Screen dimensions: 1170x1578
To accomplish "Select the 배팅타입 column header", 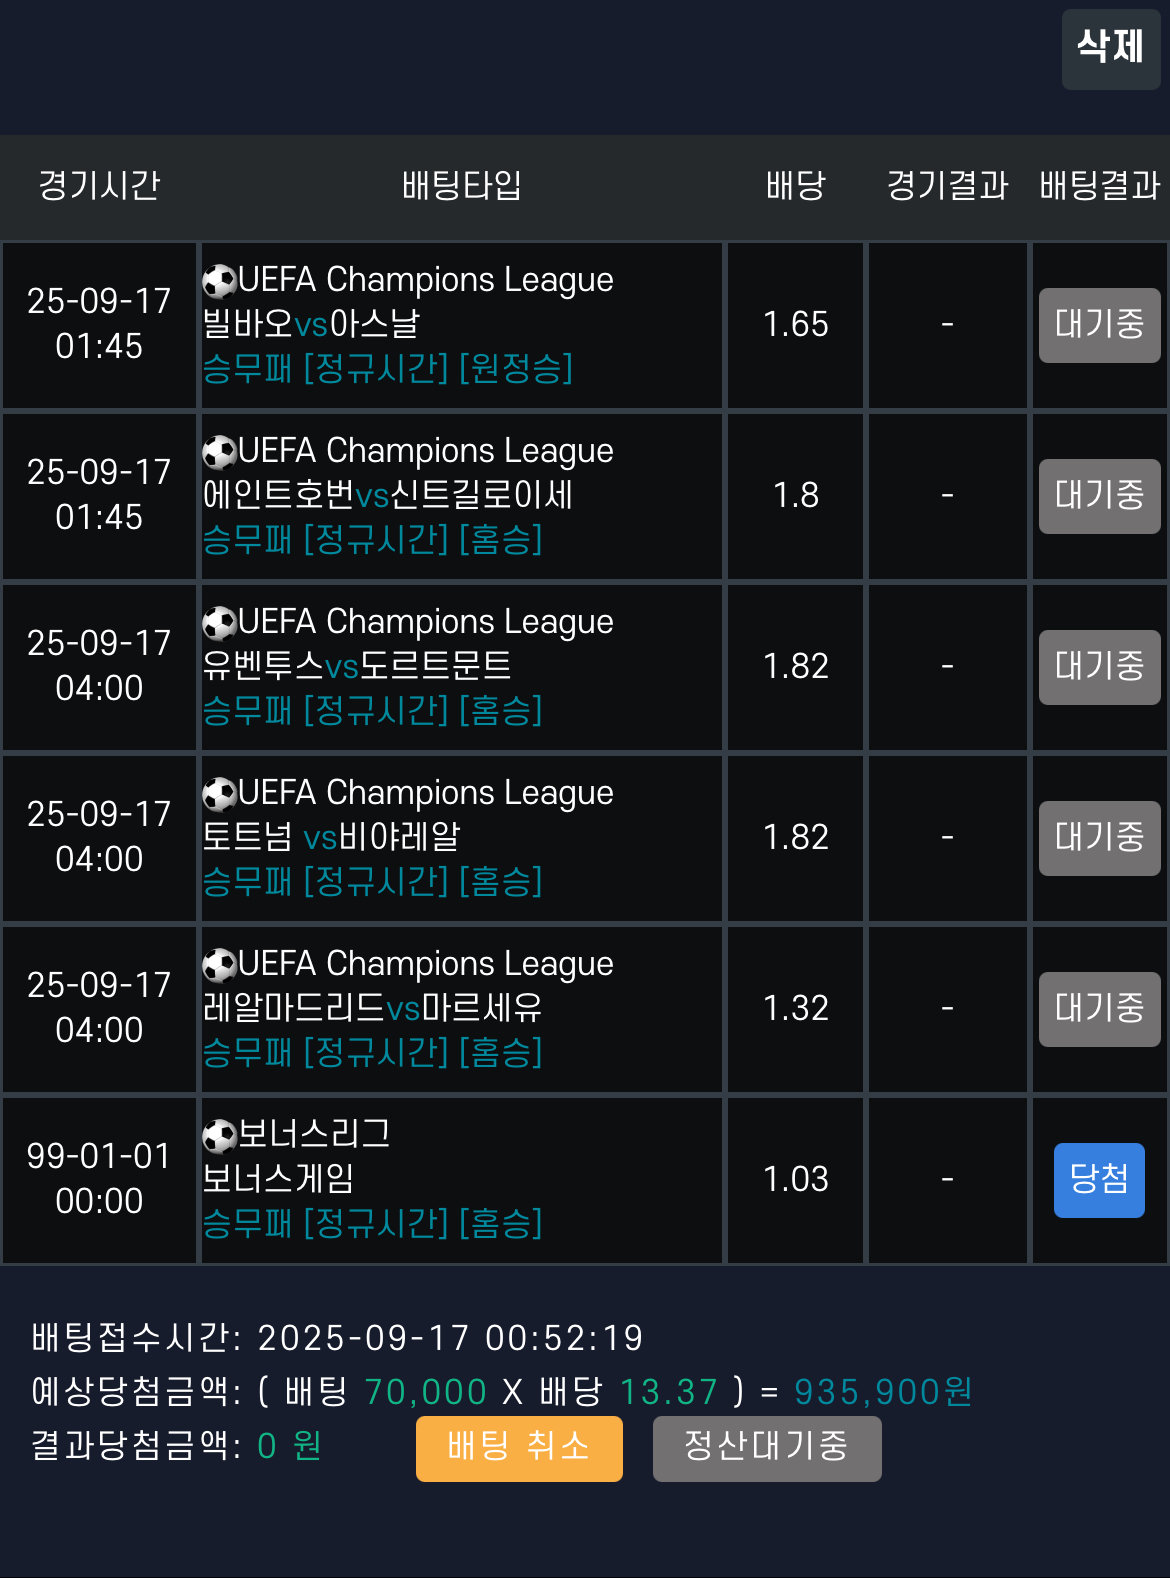I will tap(461, 187).
